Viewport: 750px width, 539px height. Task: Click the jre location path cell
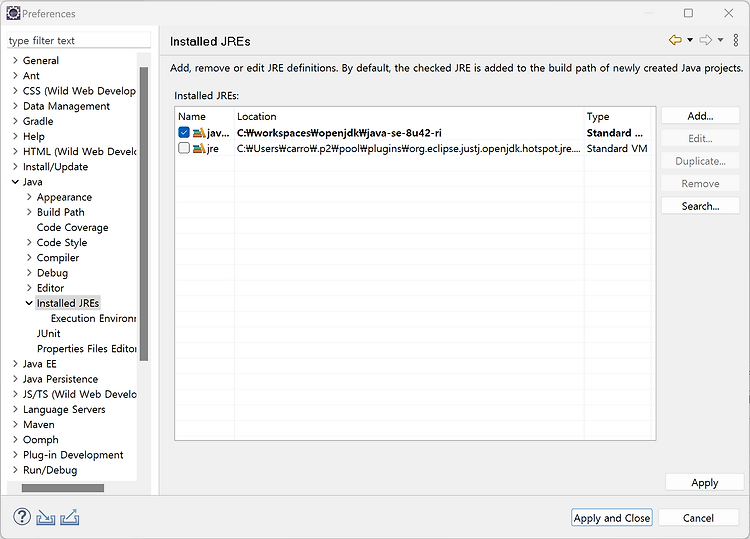tap(409, 148)
